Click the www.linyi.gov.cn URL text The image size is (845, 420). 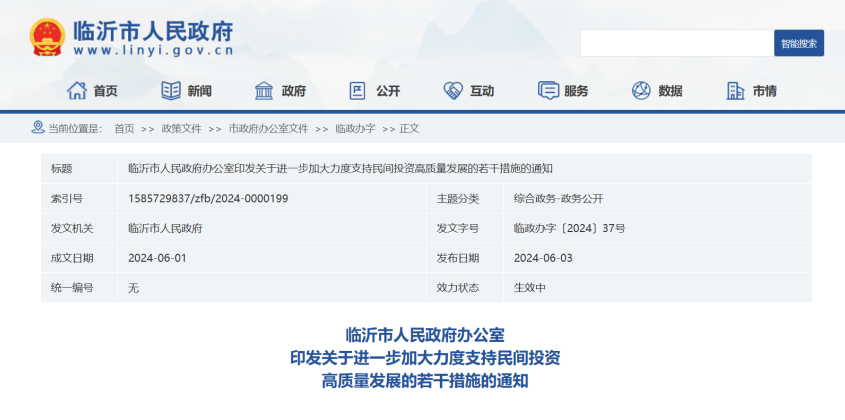coord(153,51)
